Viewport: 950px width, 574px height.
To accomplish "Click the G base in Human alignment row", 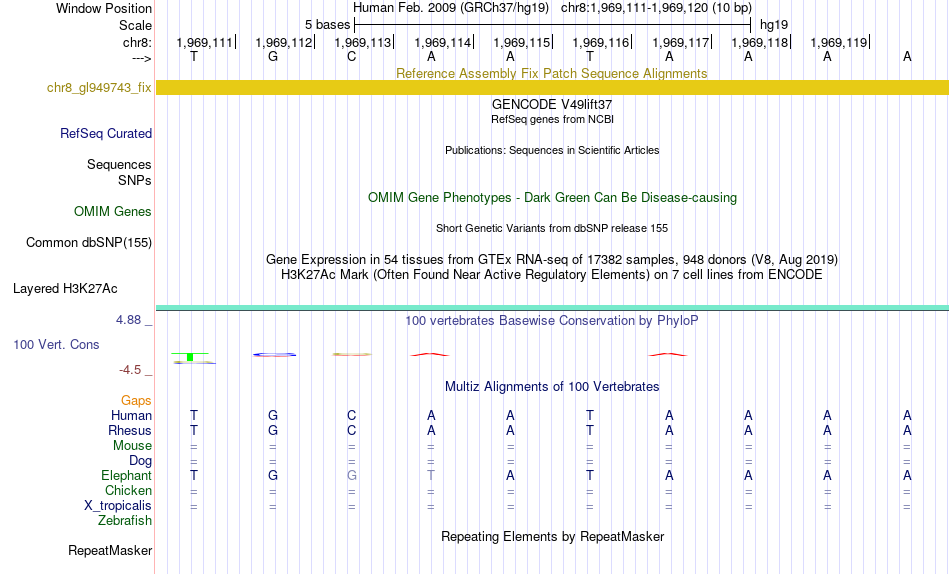I will (x=273, y=415).
